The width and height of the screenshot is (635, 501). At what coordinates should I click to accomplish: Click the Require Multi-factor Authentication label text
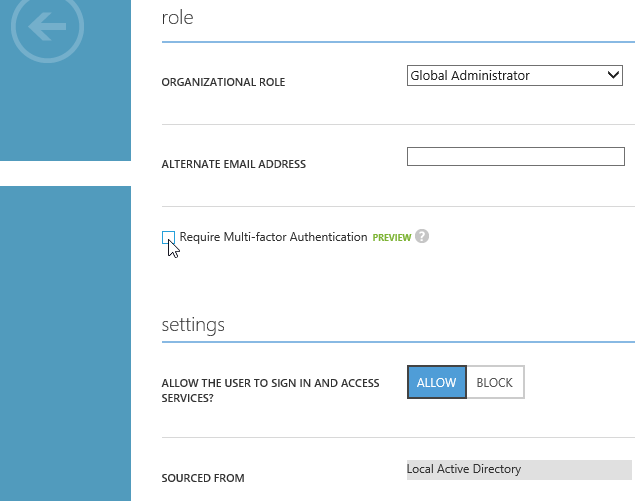coord(273,237)
